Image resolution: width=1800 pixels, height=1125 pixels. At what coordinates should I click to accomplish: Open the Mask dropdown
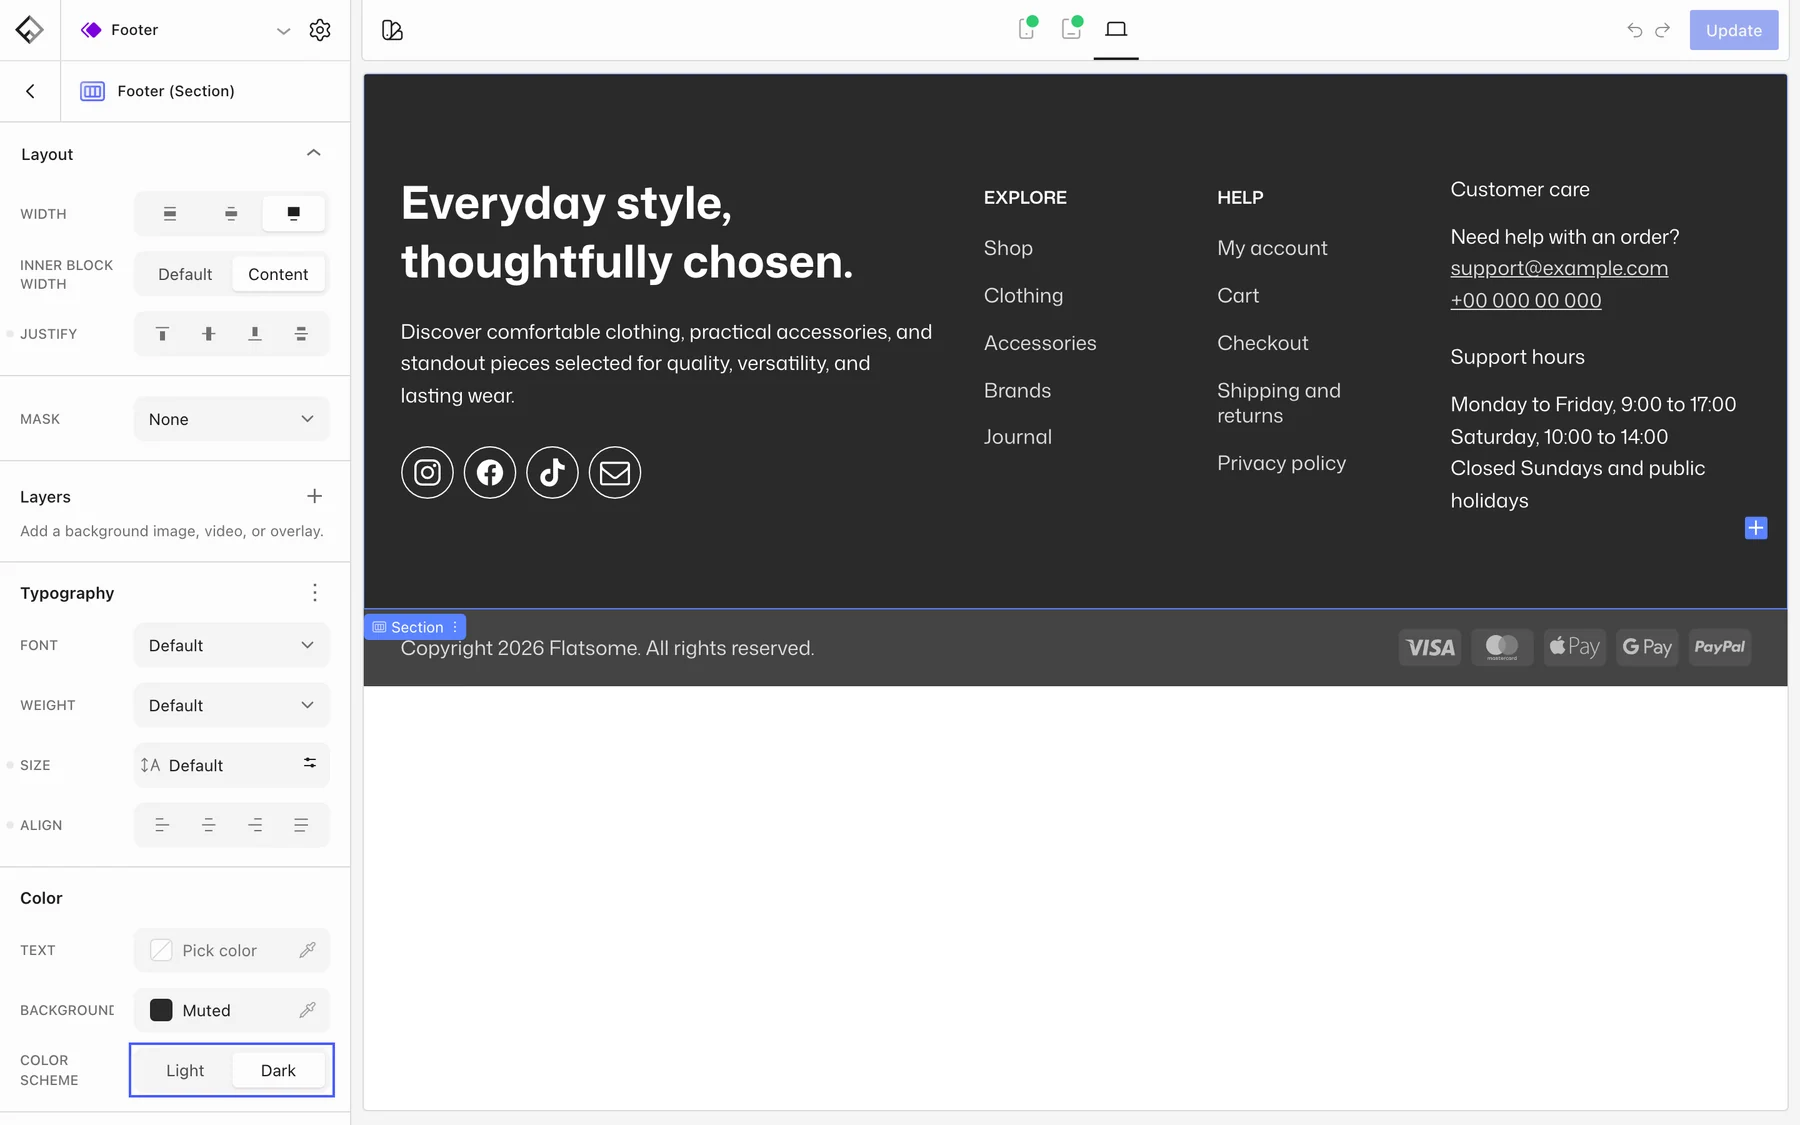(231, 419)
